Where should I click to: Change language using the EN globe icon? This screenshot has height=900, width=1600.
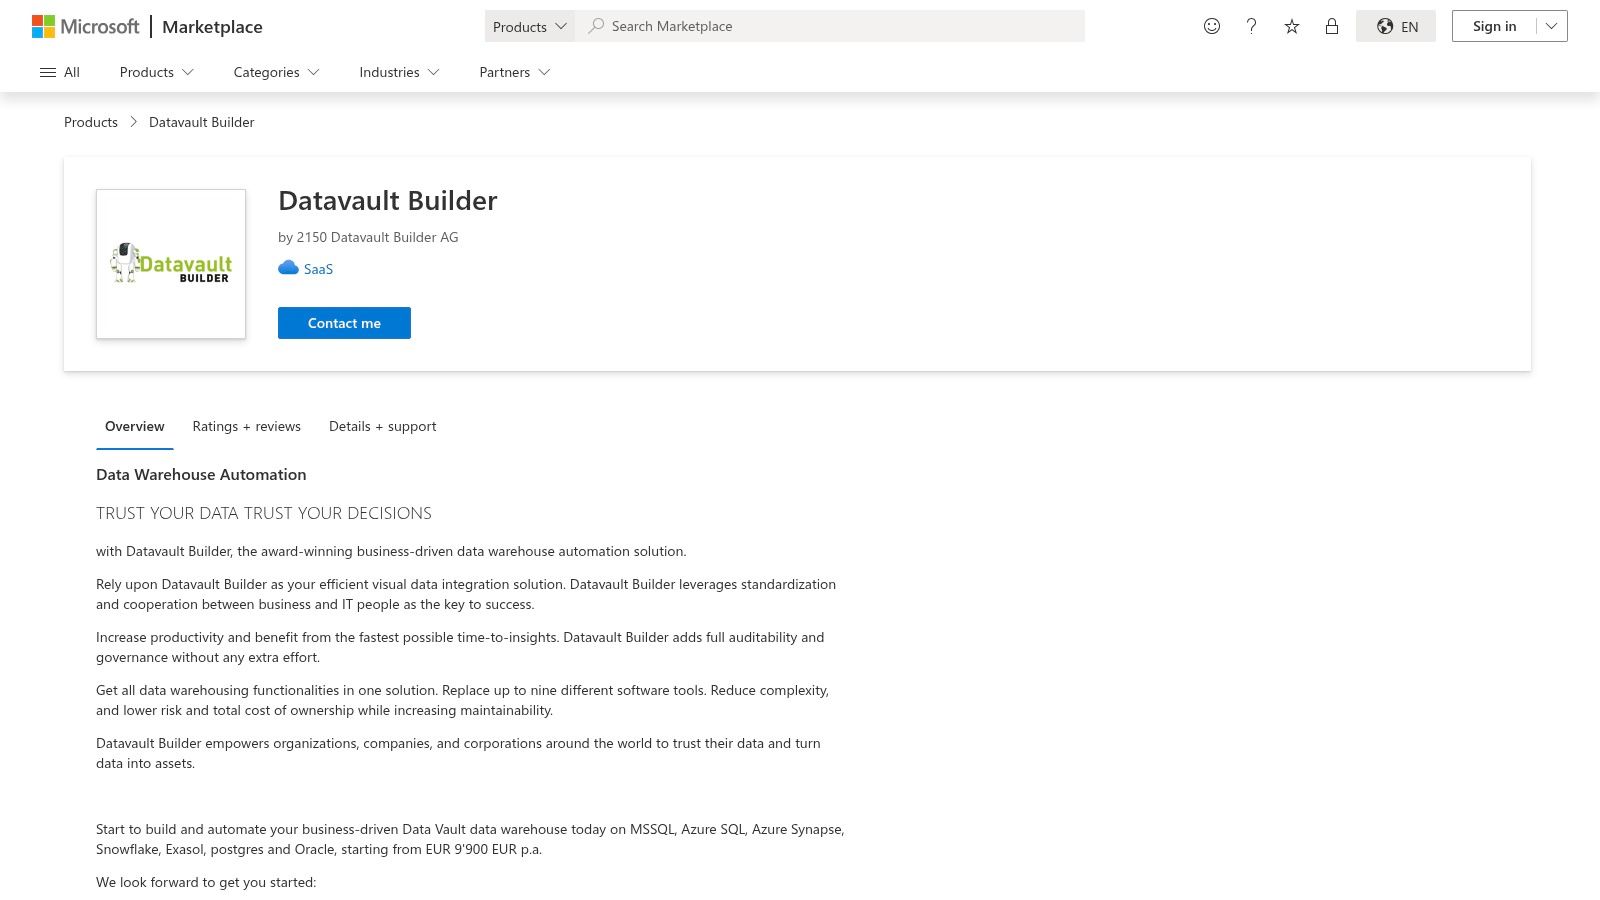pos(1396,26)
